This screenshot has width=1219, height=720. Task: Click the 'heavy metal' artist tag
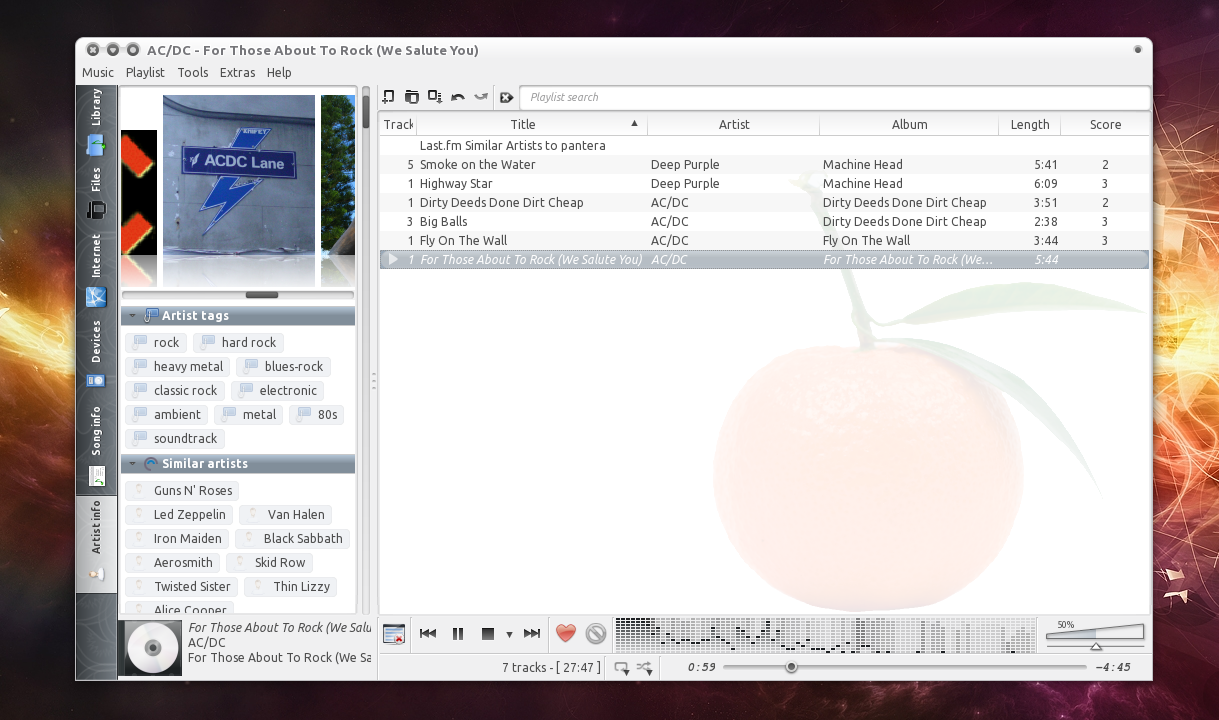pyautogui.click(x=177, y=367)
